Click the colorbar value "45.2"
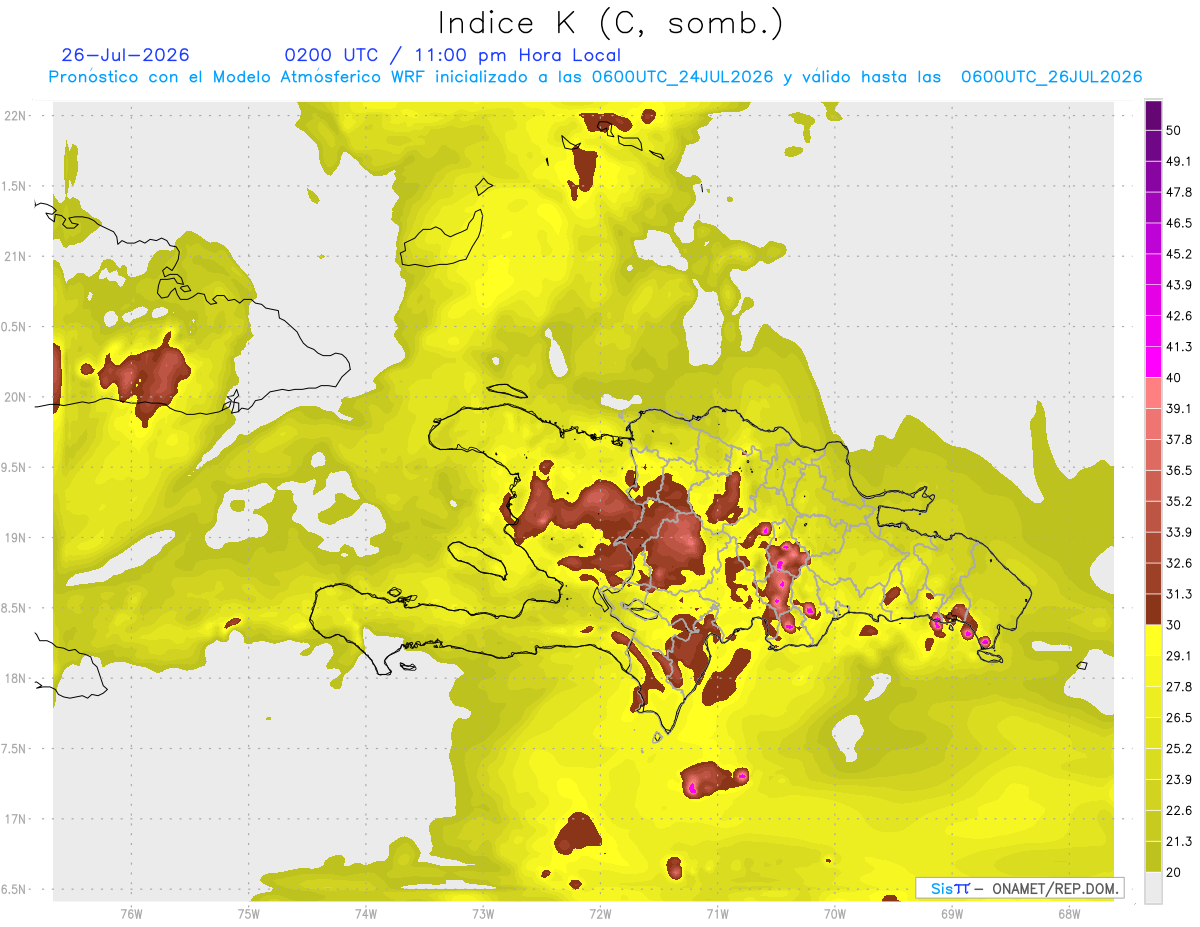This screenshot has width=1200, height=927. 1179,254
